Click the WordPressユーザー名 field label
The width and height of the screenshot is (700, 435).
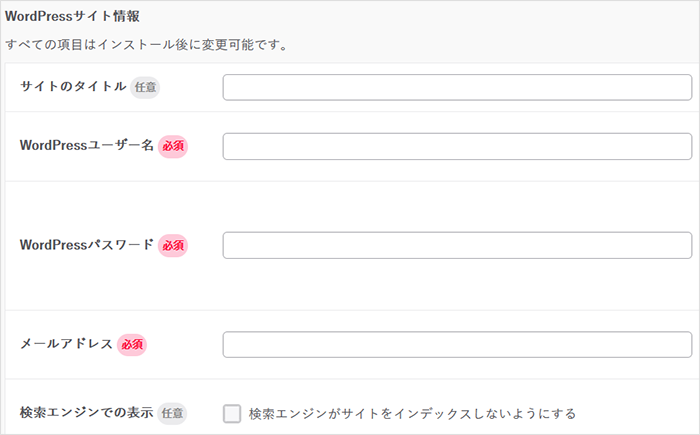coord(86,146)
